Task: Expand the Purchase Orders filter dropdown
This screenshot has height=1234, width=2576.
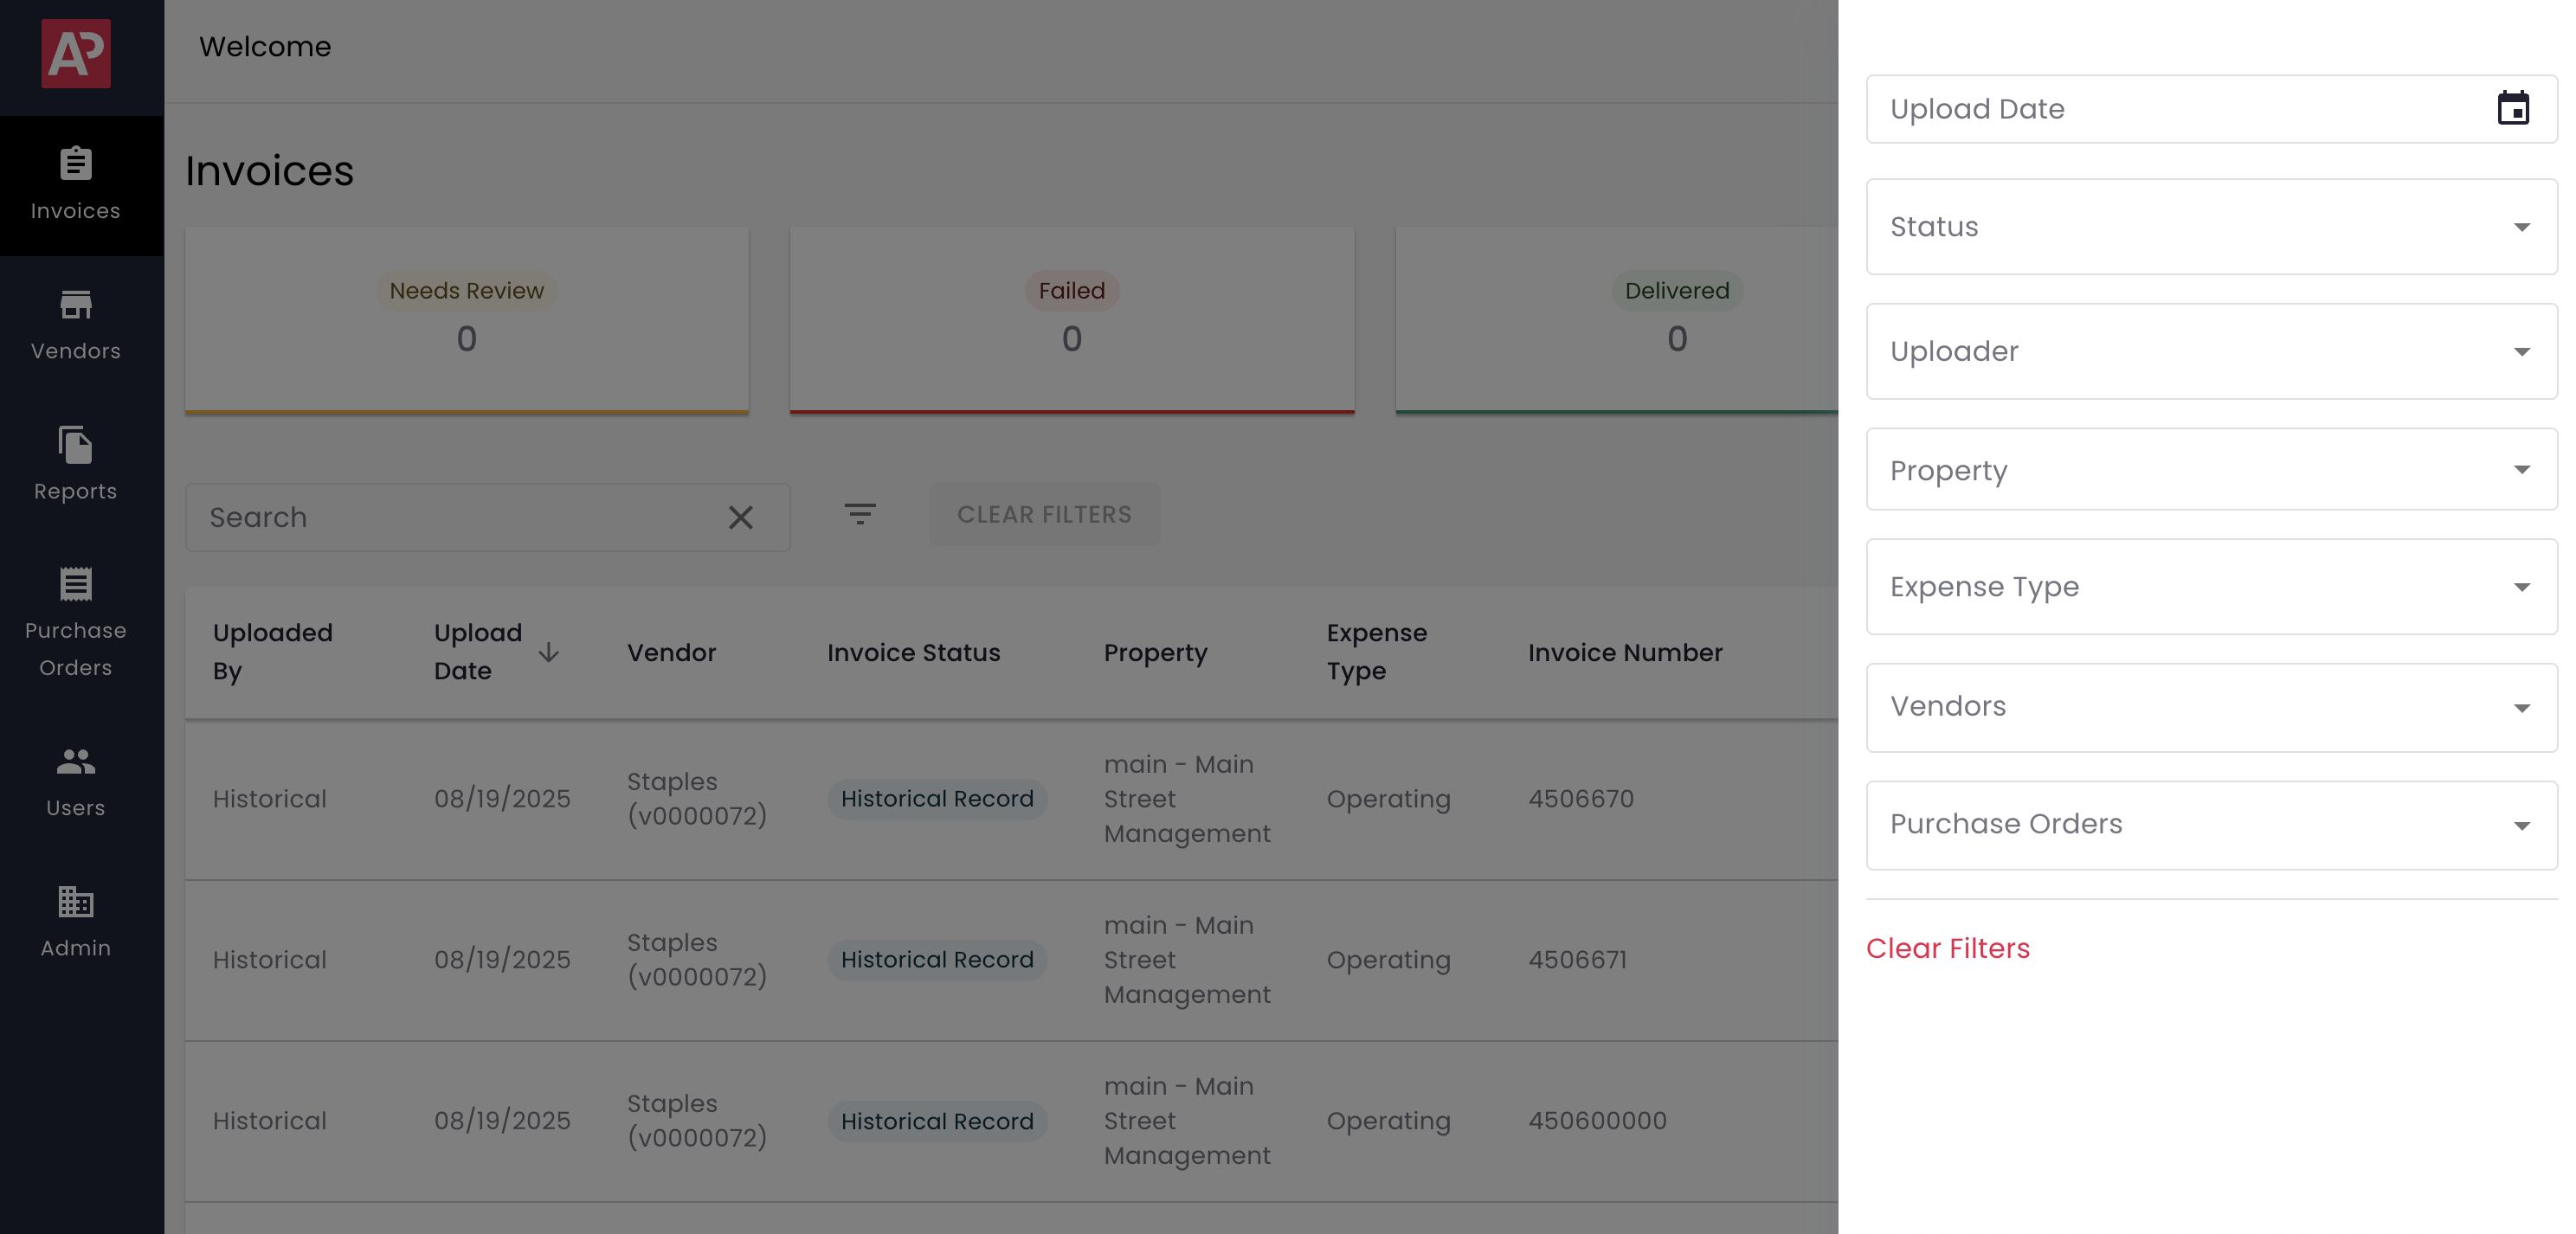Action: (2211, 825)
